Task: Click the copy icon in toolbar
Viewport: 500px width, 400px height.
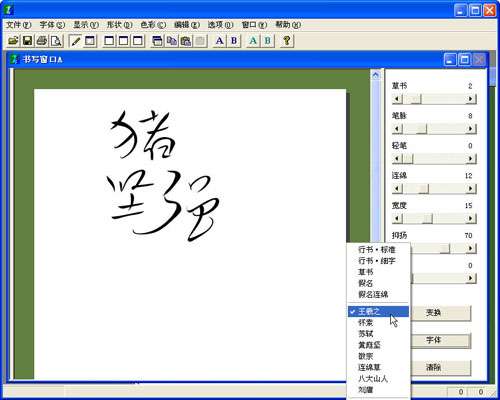Action: point(172,41)
